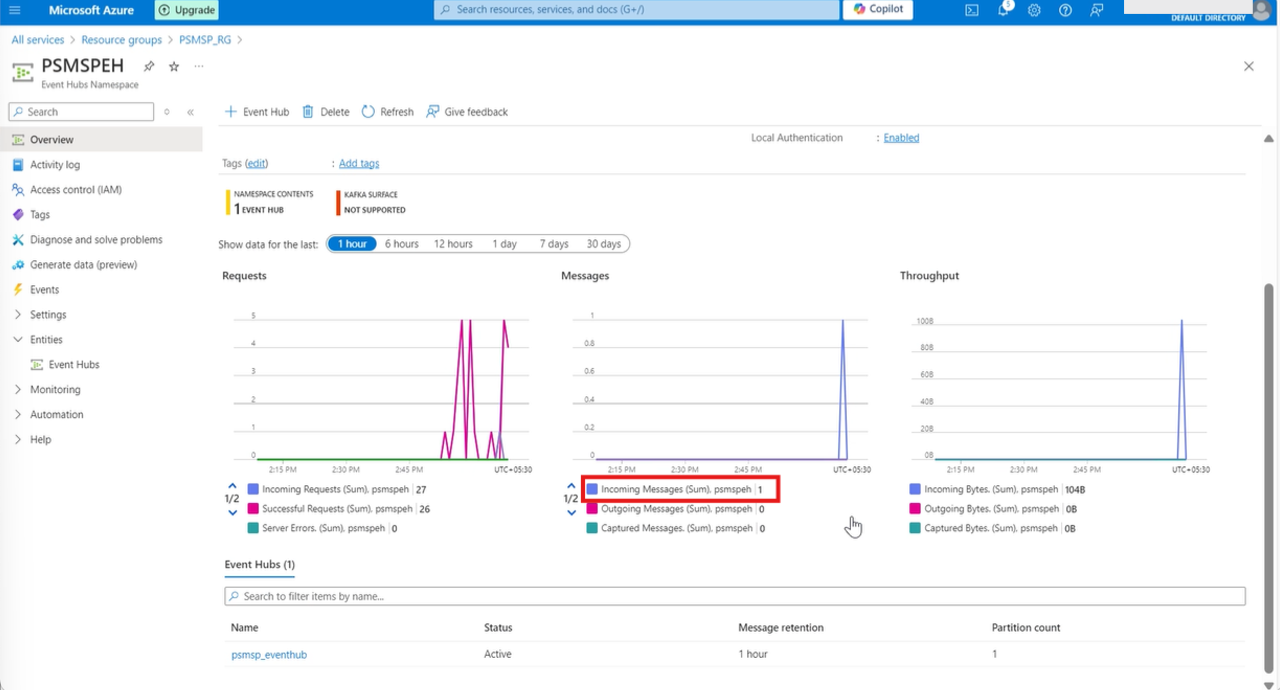Screen dimensions: 1280x690
Task: Click Delete in the namespace toolbar
Action: [x=326, y=112]
